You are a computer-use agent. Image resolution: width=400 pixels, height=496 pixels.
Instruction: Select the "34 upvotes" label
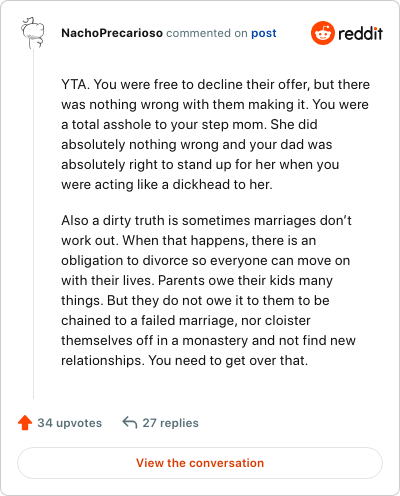click(x=70, y=423)
